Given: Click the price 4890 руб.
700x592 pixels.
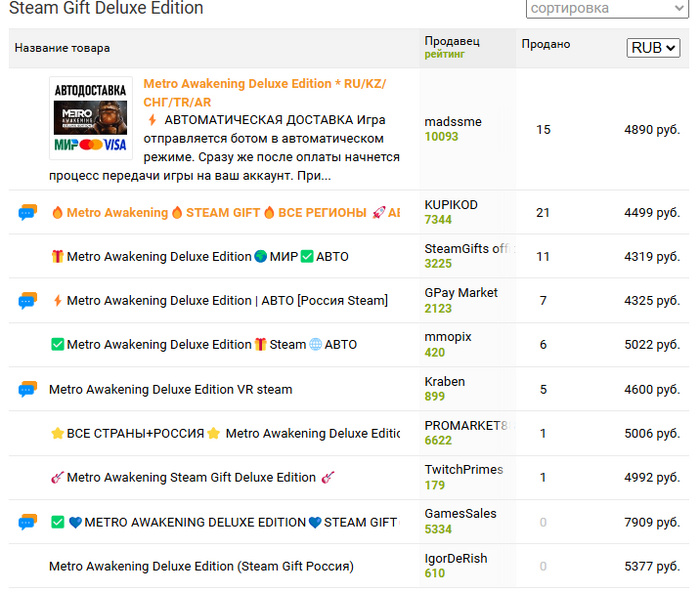Looking at the screenshot, I should pyautogui.click(x=652, y=129).
